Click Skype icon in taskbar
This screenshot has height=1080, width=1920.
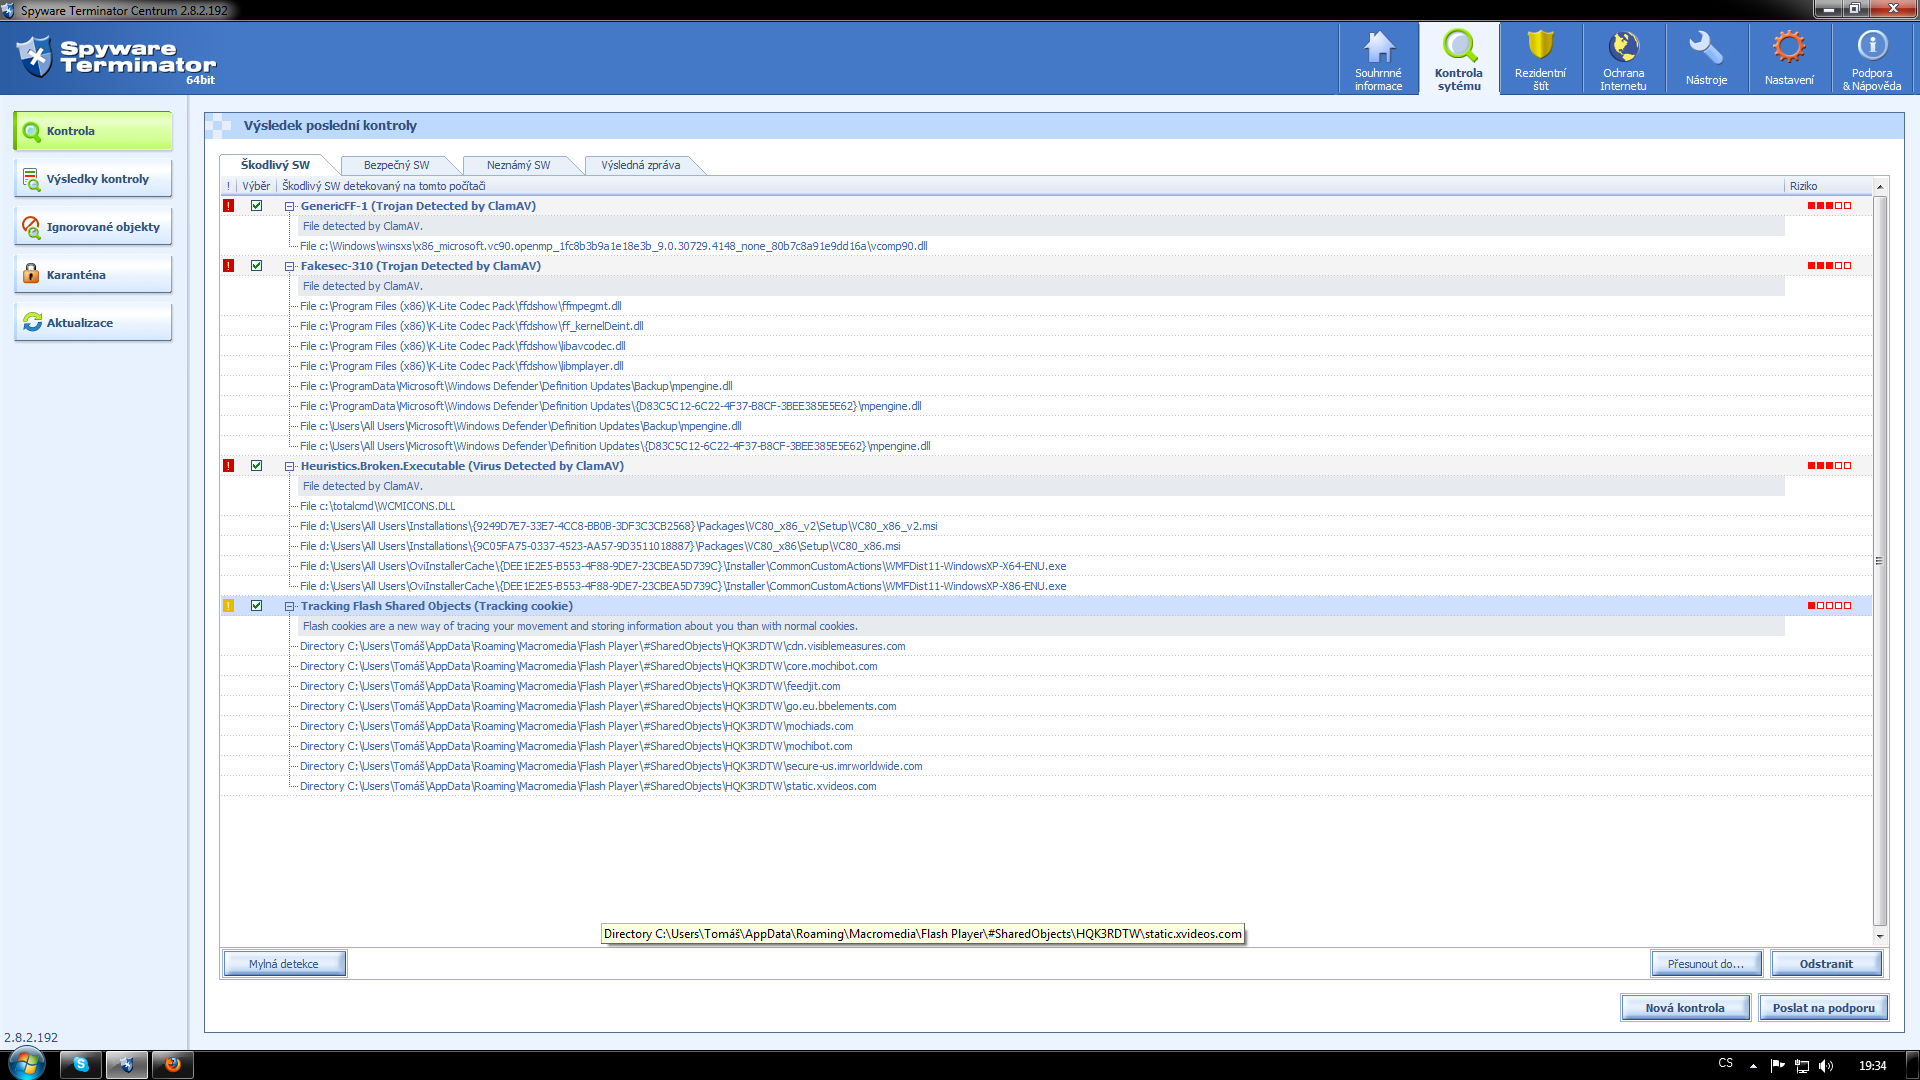pyautogui.click(x=81, y=1064)
